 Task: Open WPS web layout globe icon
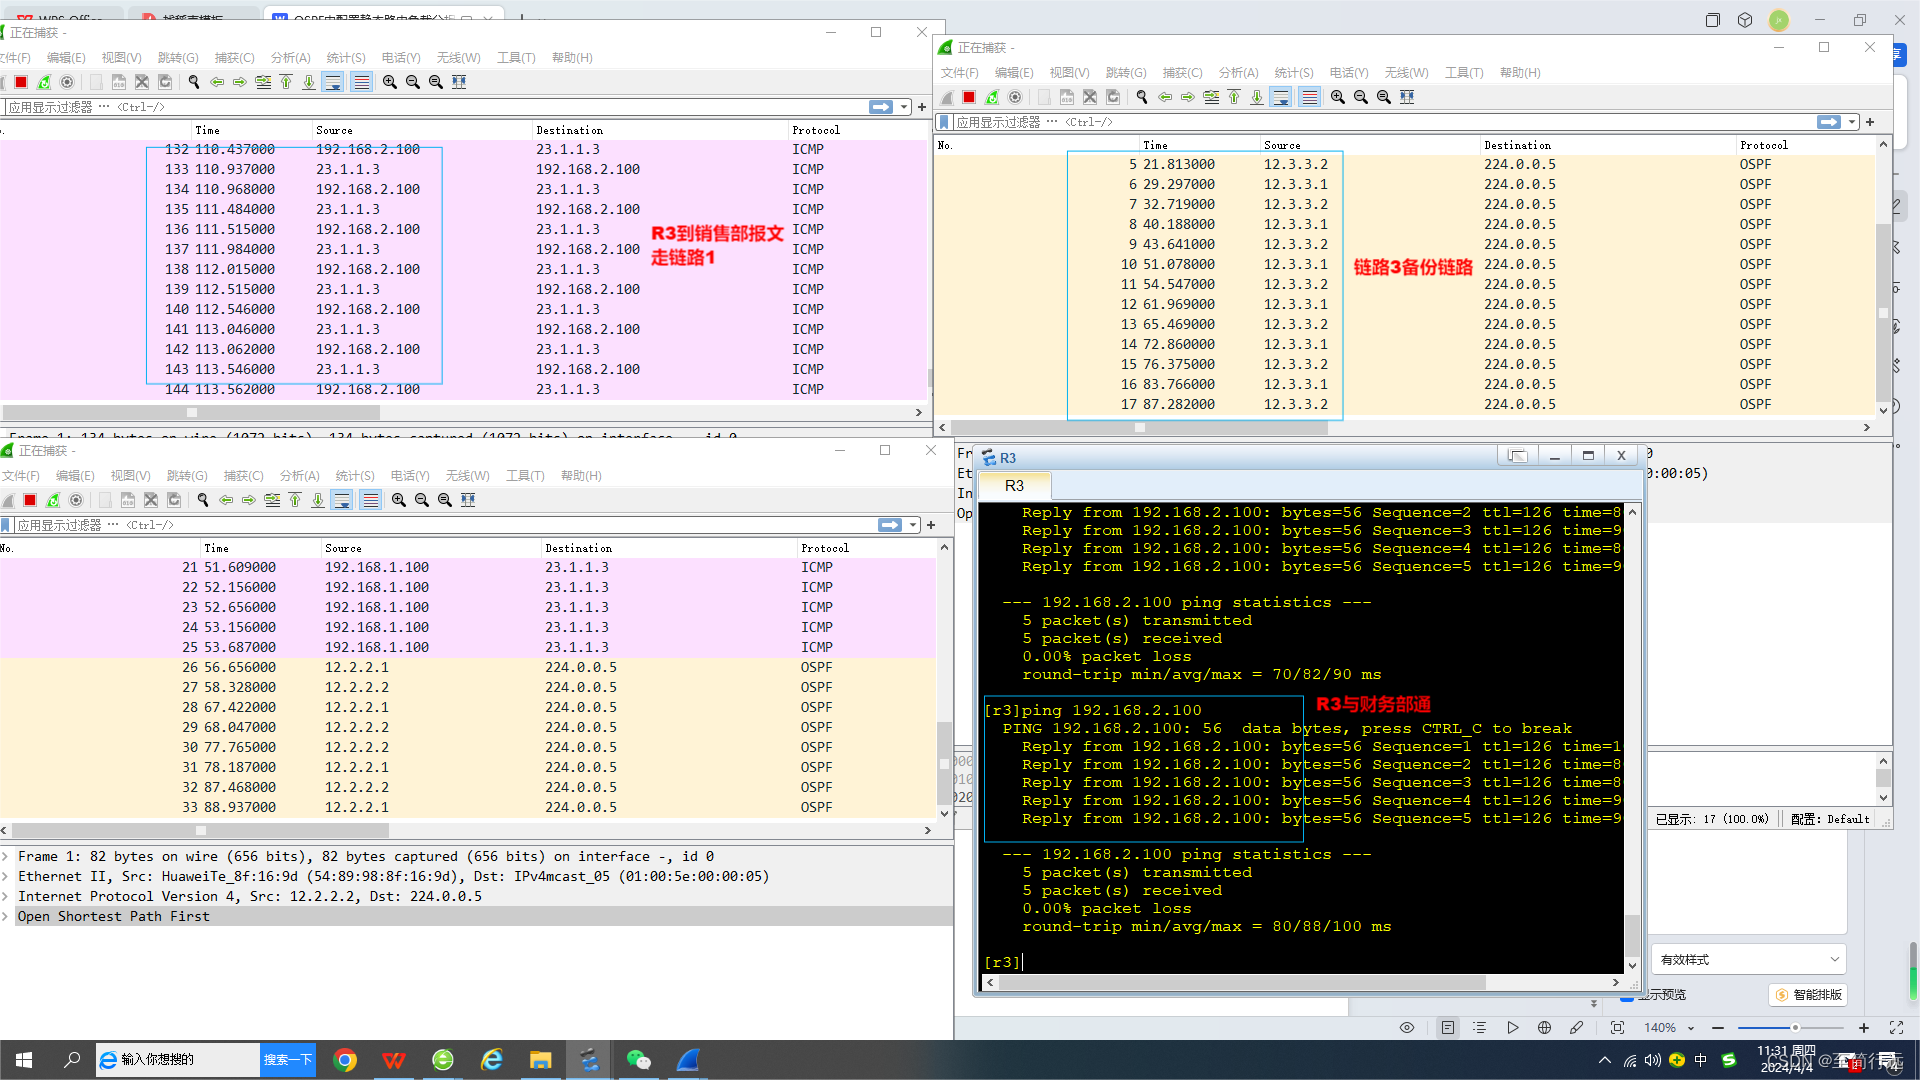[x=1544, y=1028]
